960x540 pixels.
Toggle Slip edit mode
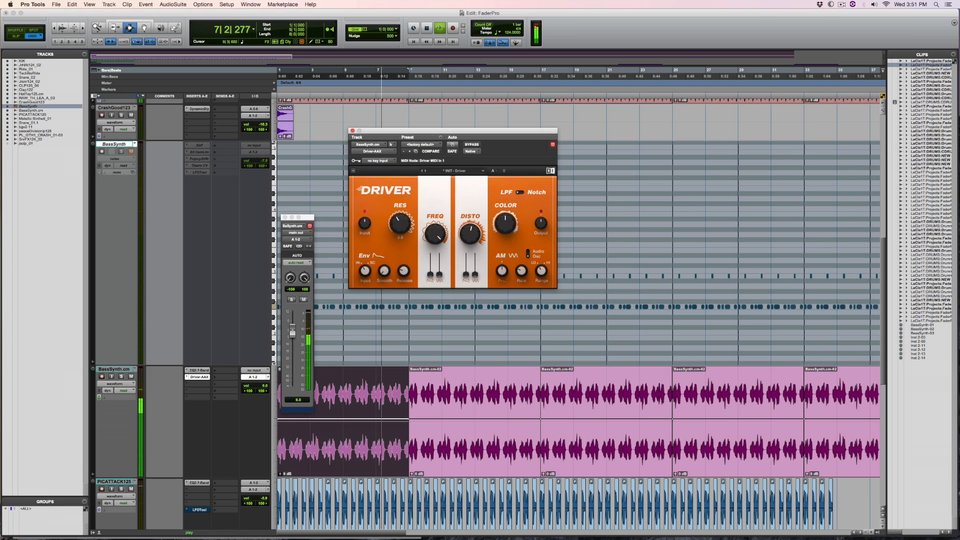15,36
